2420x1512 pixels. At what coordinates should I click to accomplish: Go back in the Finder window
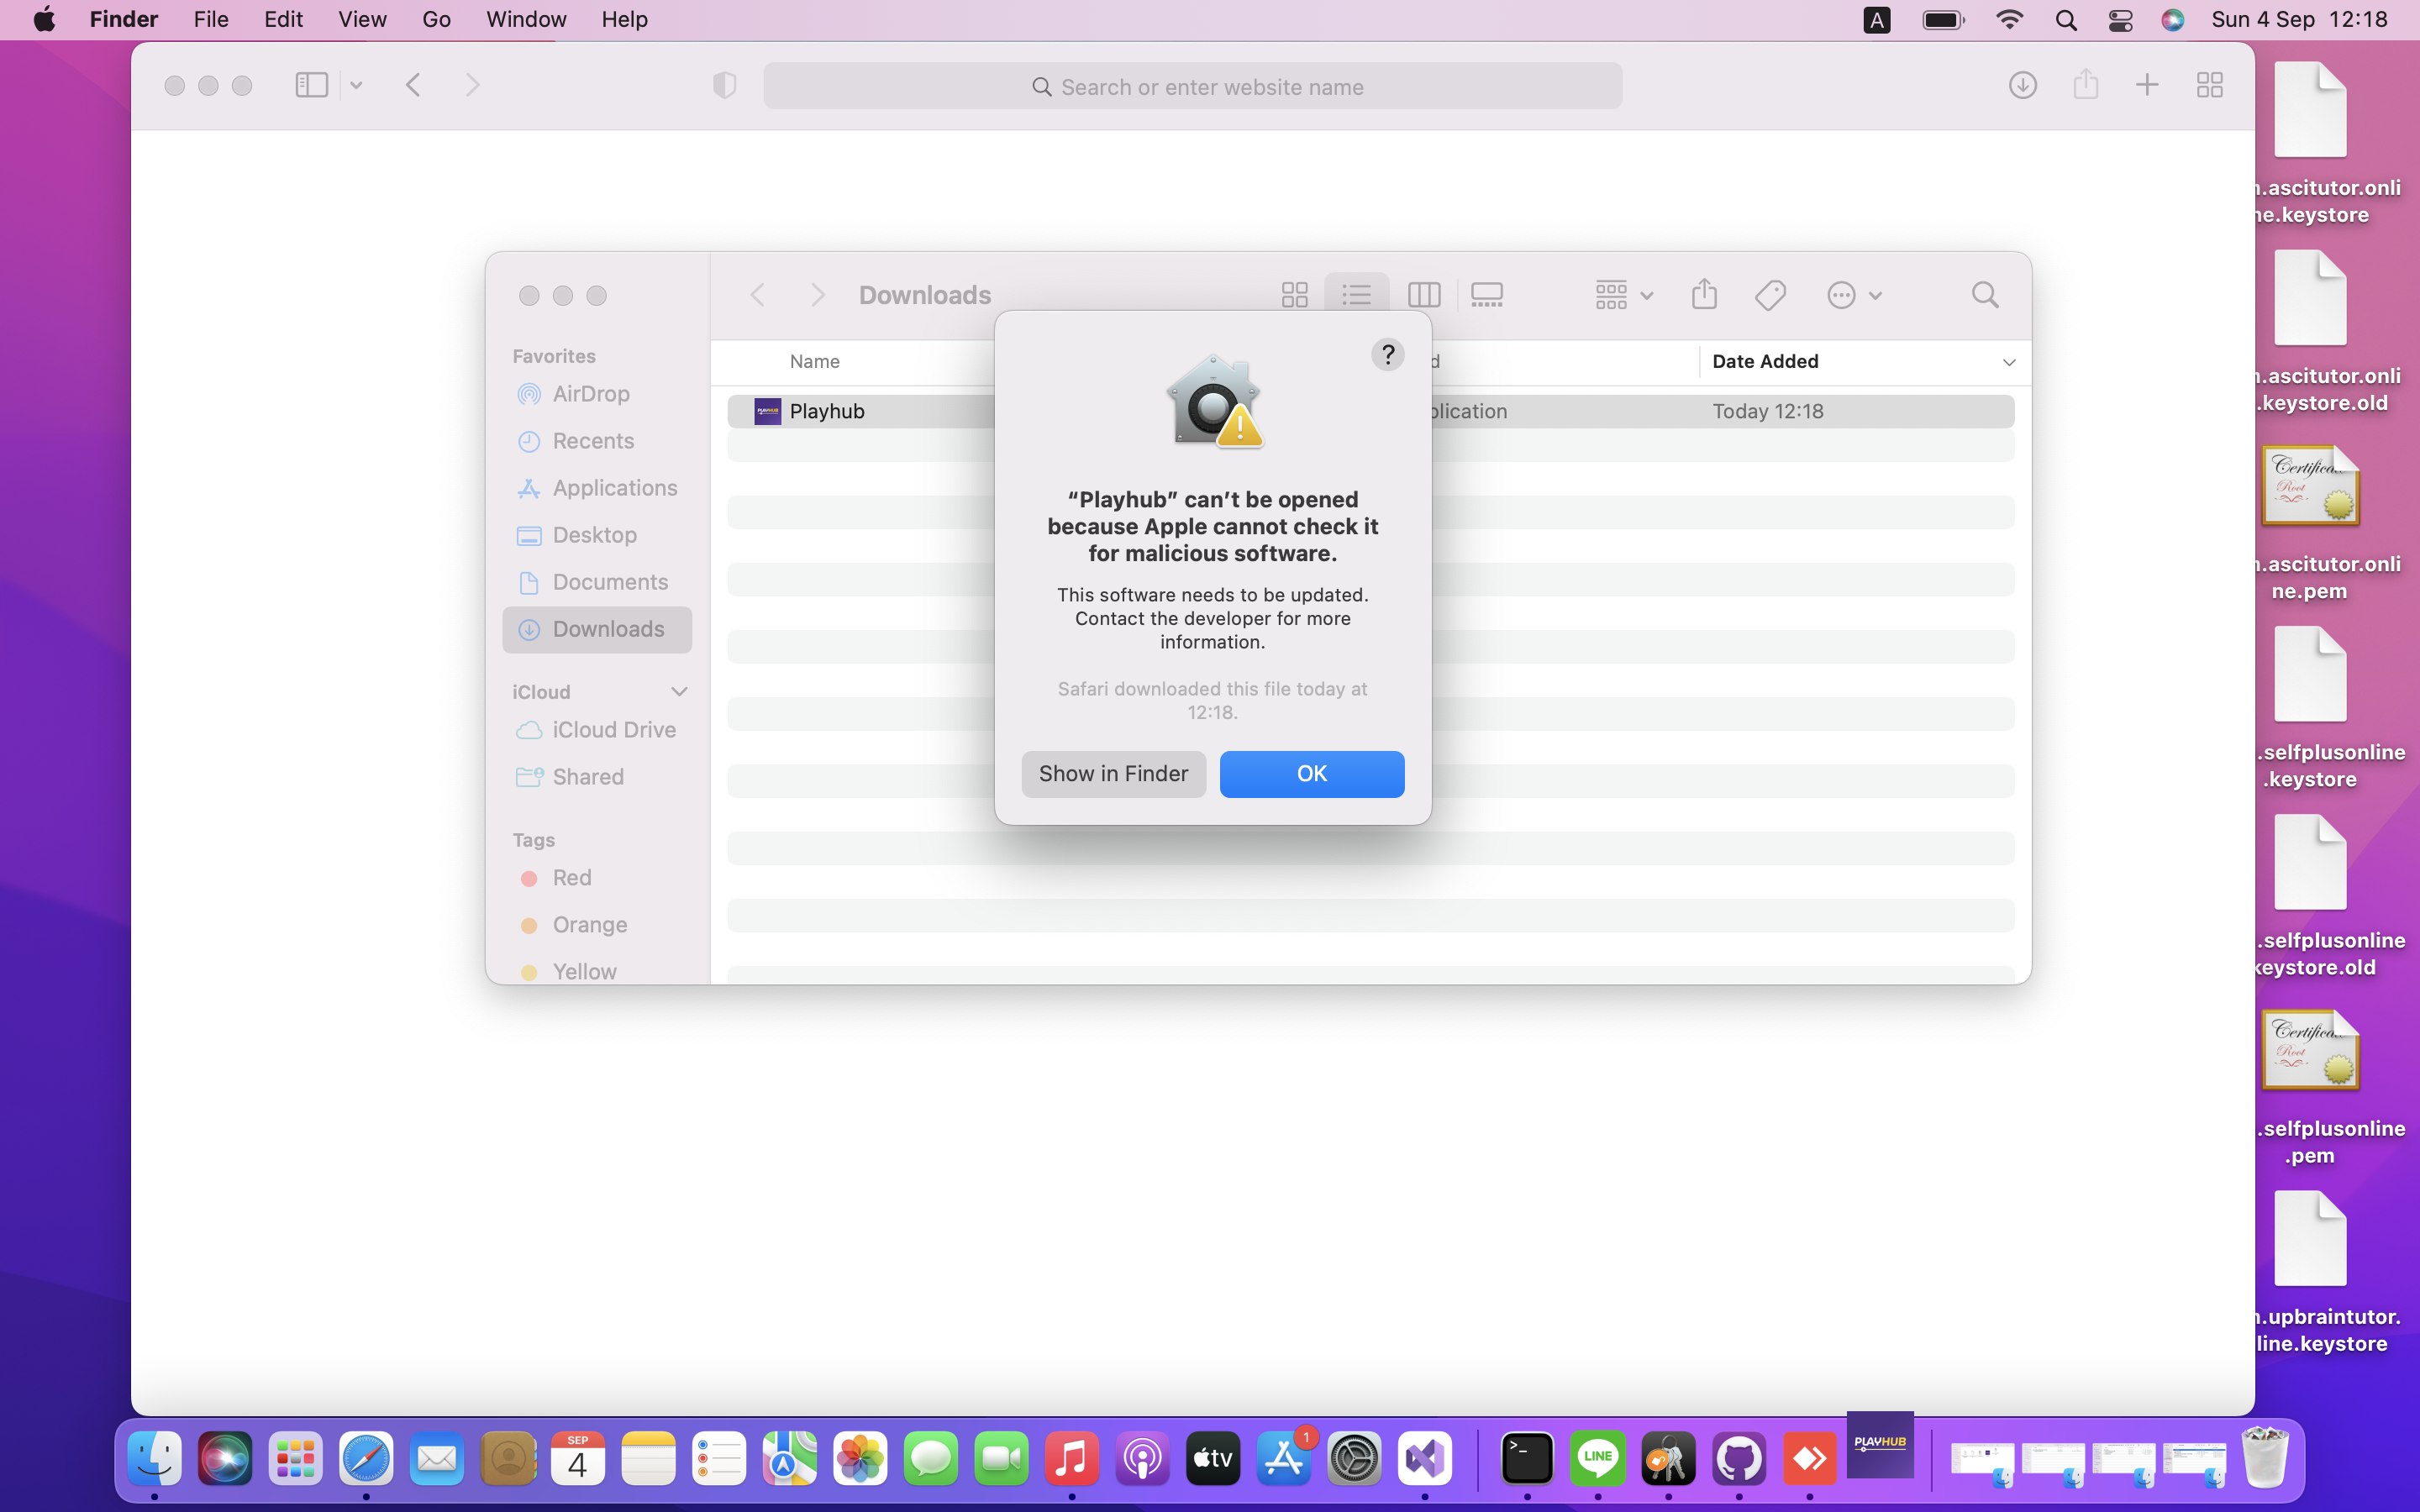[x=758, y=295]
